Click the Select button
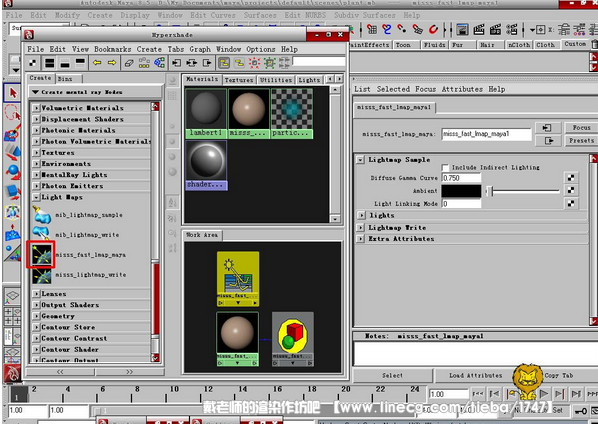 tap(392, 376)
